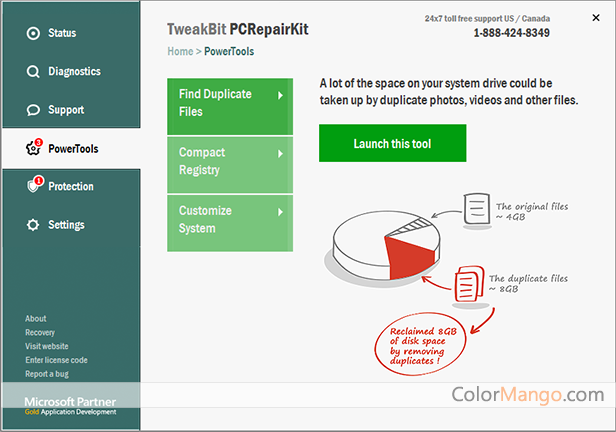Click Visit website link
Image resolution: width=616 pixels, height=432 pixels.
pos(47,346)
